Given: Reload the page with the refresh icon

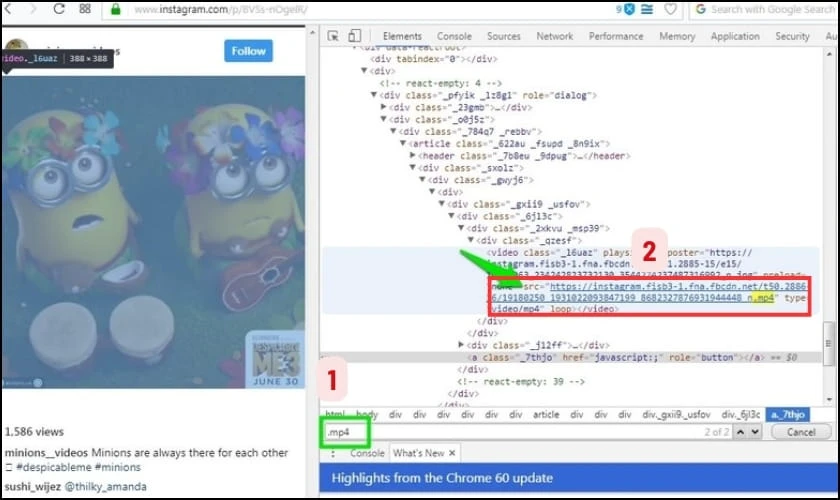Looking at the screenshot, I should coord(59,9).
